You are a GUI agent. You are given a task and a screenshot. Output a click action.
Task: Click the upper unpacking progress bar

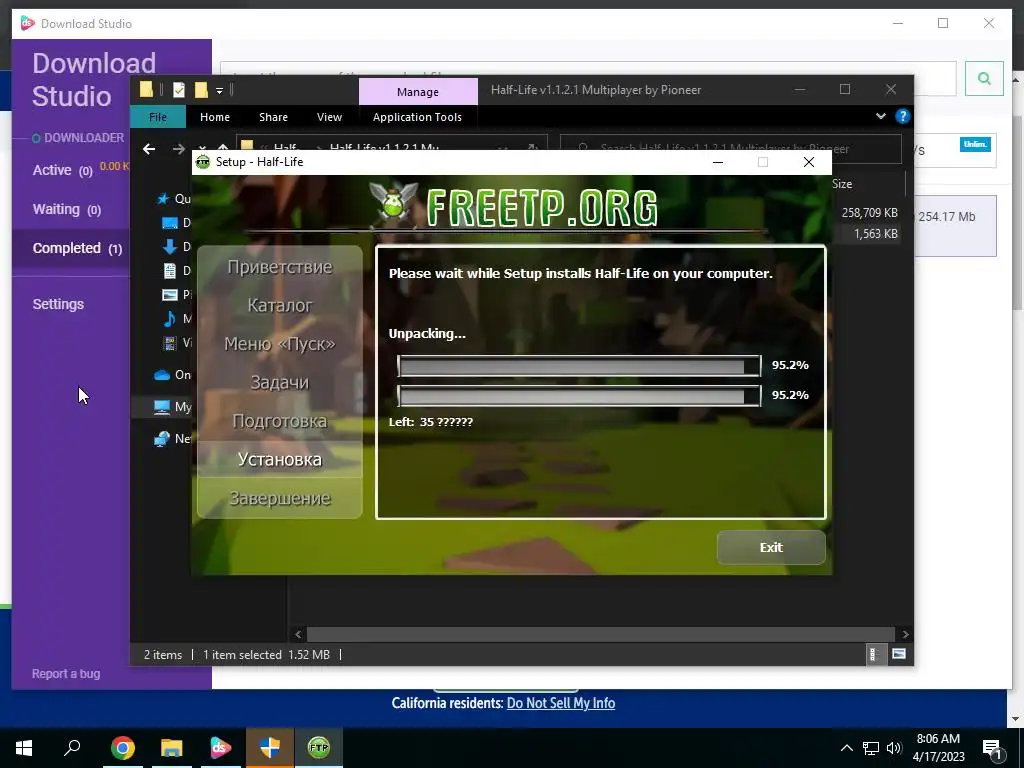pos(579,366)
